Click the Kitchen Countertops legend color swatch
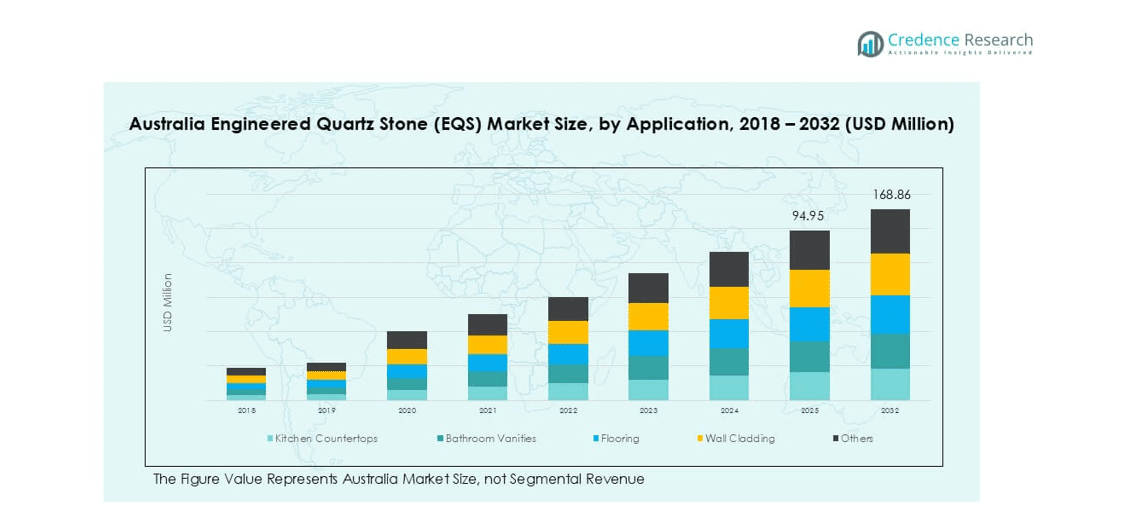This screenshot has height=525, width=1147. [x=270, y=439]
